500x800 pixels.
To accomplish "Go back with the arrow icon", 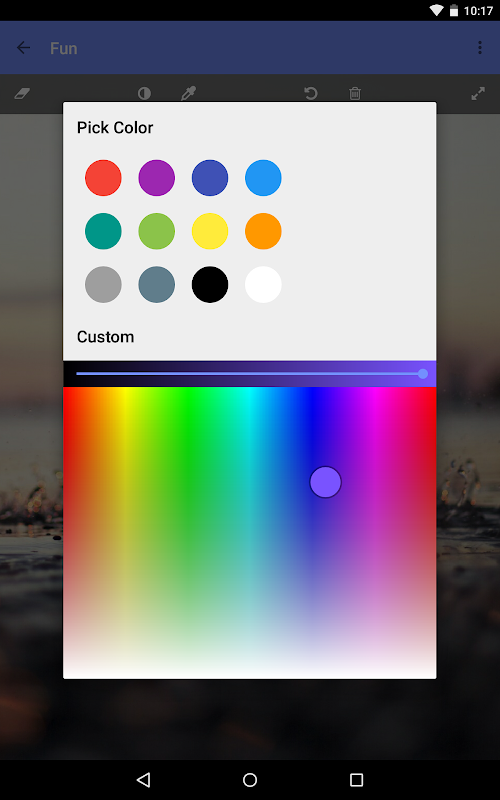I will (23, 48).
